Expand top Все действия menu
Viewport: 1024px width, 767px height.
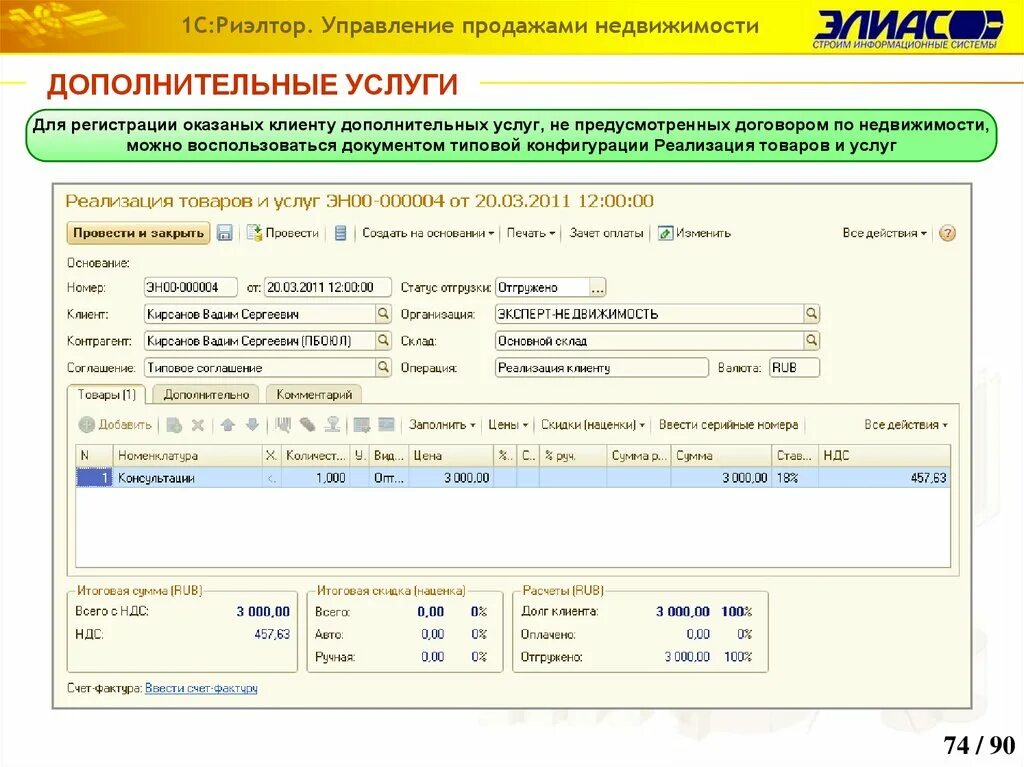coord(884,233)
